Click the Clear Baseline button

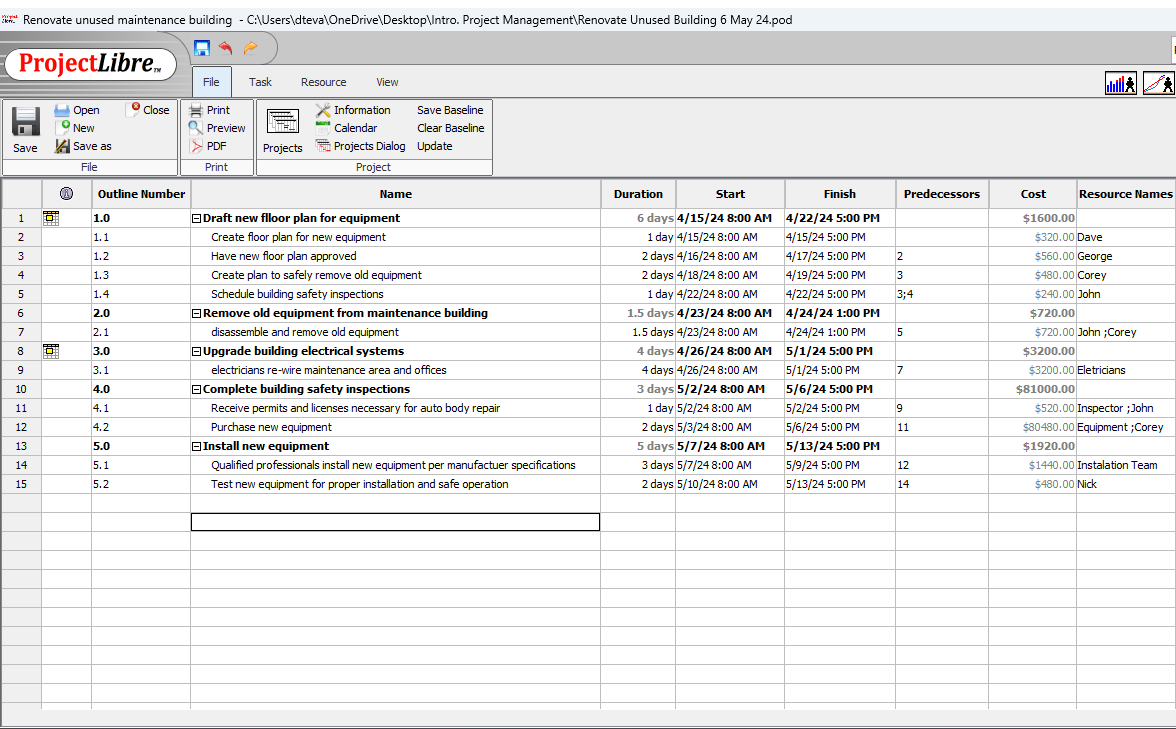[450, 128]
